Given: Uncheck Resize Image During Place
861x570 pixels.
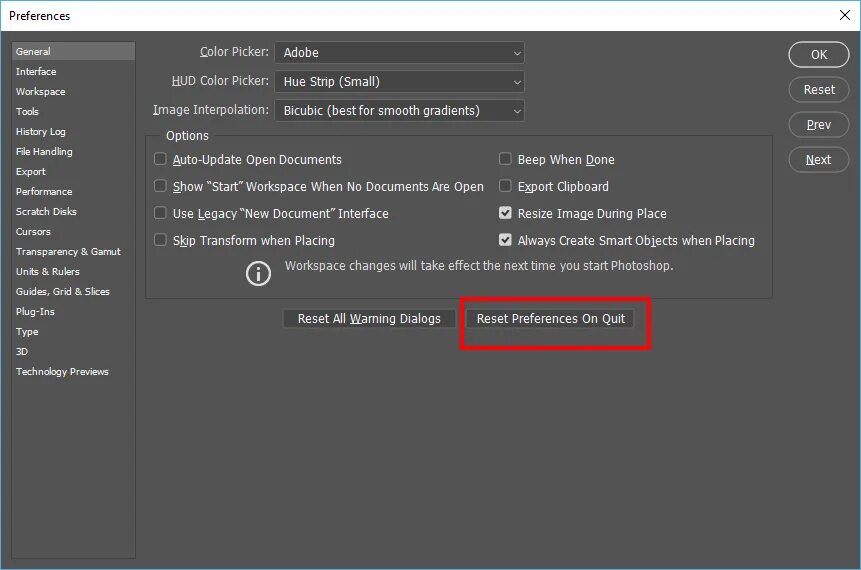Looking at the screenshot, I should point(505,213).
